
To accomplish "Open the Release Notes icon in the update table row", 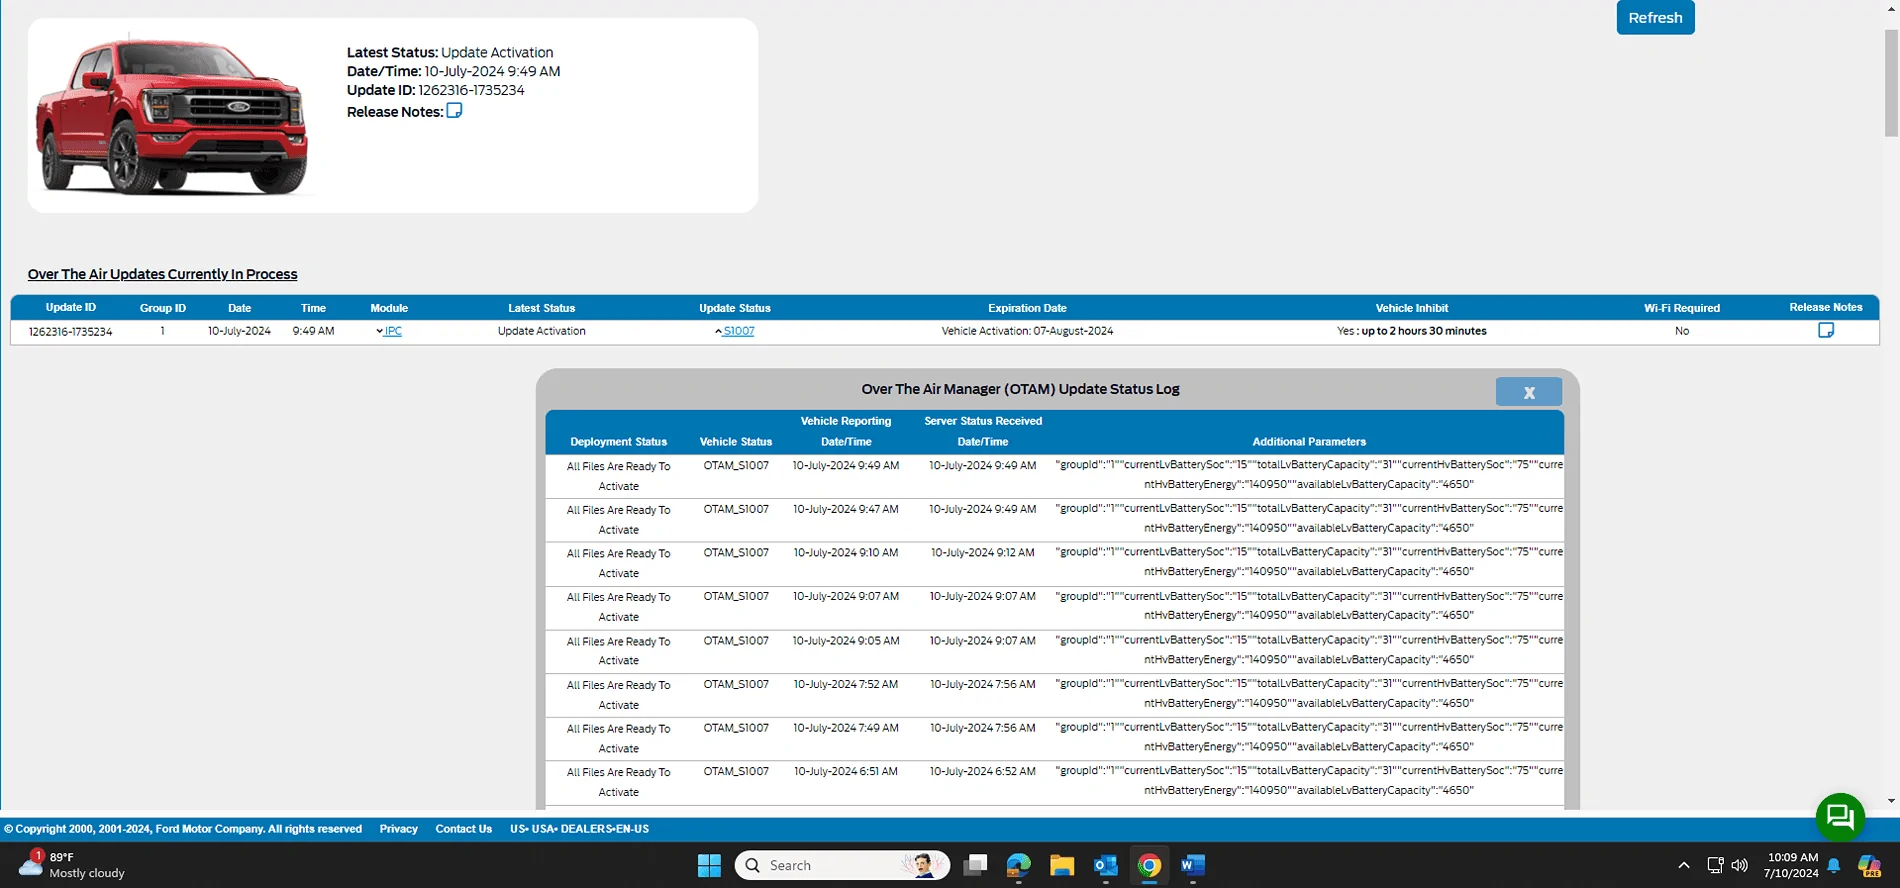I will click(x=1826, y=331).
